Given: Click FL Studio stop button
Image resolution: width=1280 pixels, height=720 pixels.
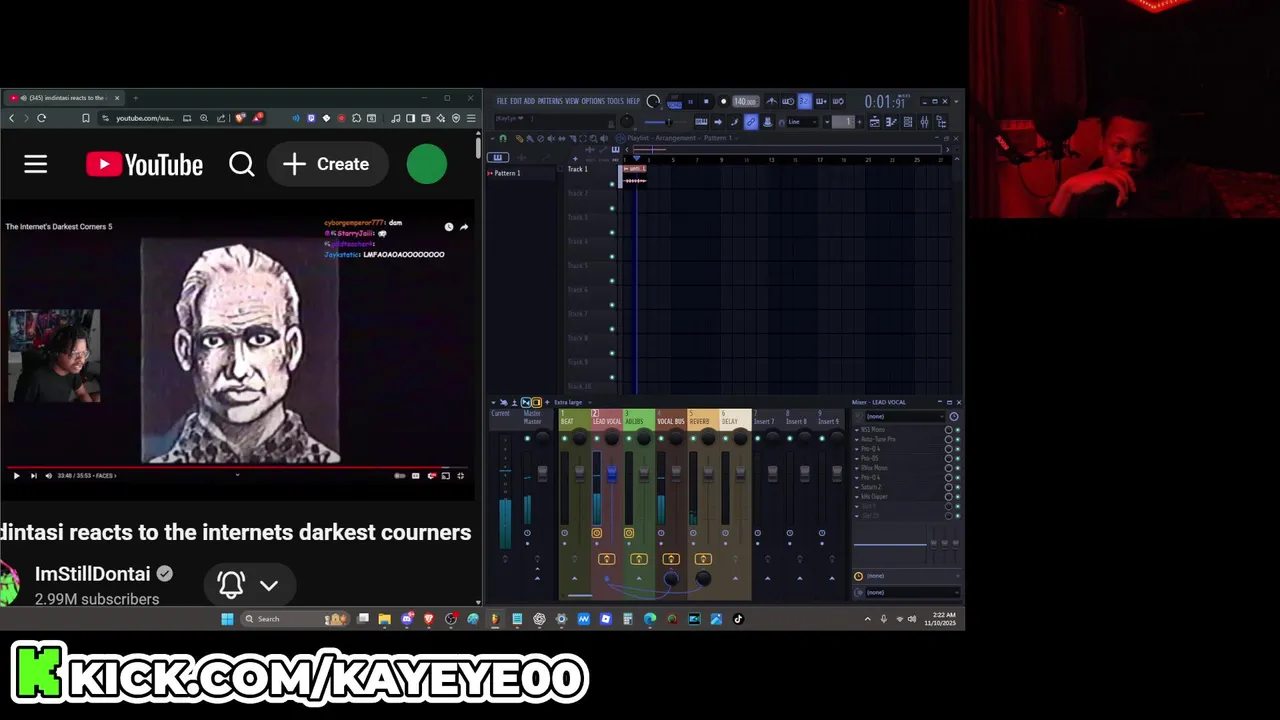Looking at the screenshot, I should tap(706, 101).
